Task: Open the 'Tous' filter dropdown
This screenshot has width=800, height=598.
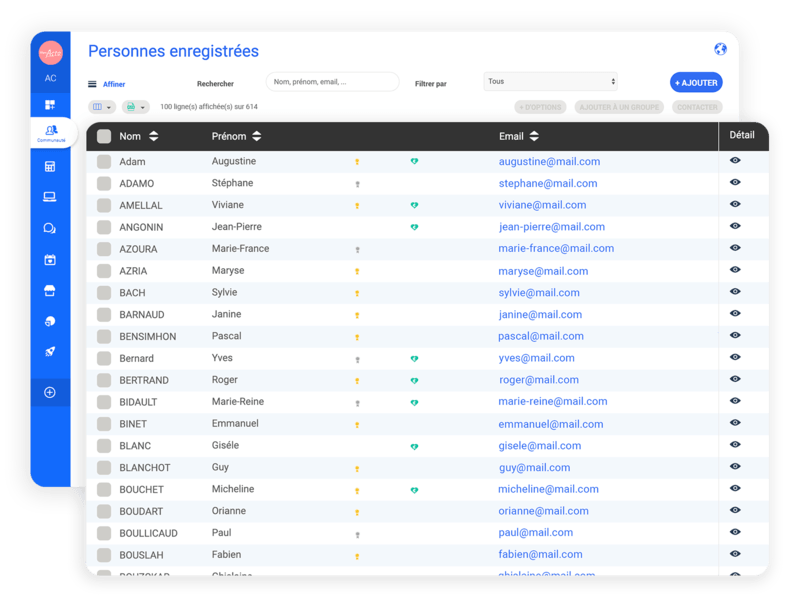Action: [x=551, y=82]
